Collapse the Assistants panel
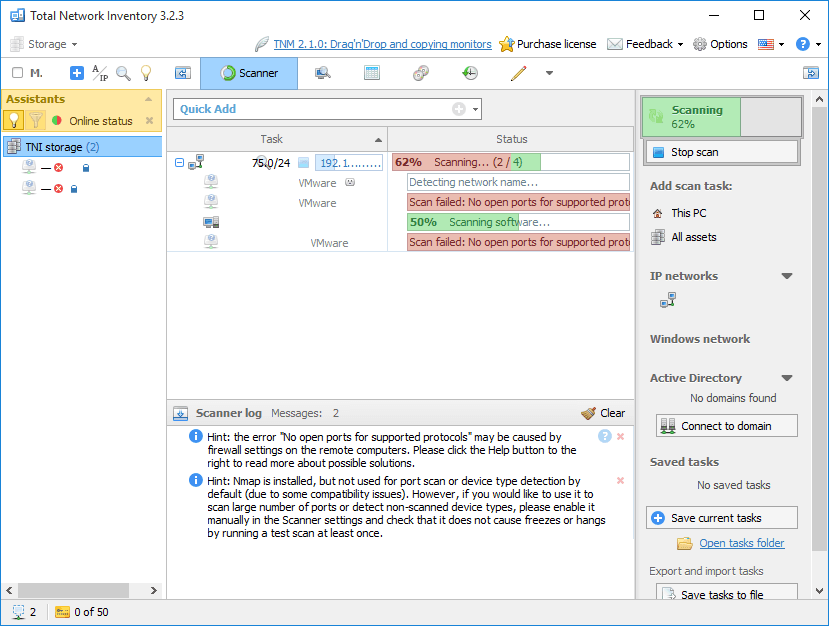The height and width of the screenshot is (626, 829). point(149,99)
